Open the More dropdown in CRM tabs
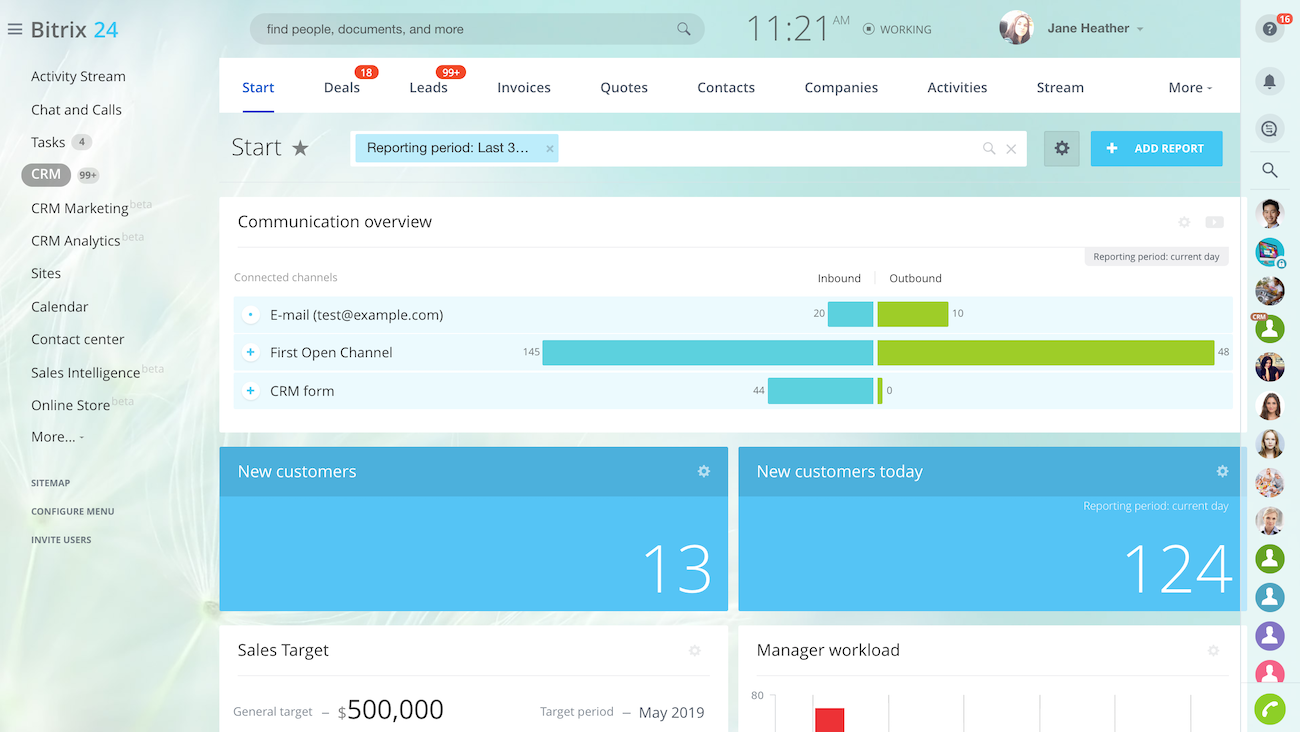 1189,88
